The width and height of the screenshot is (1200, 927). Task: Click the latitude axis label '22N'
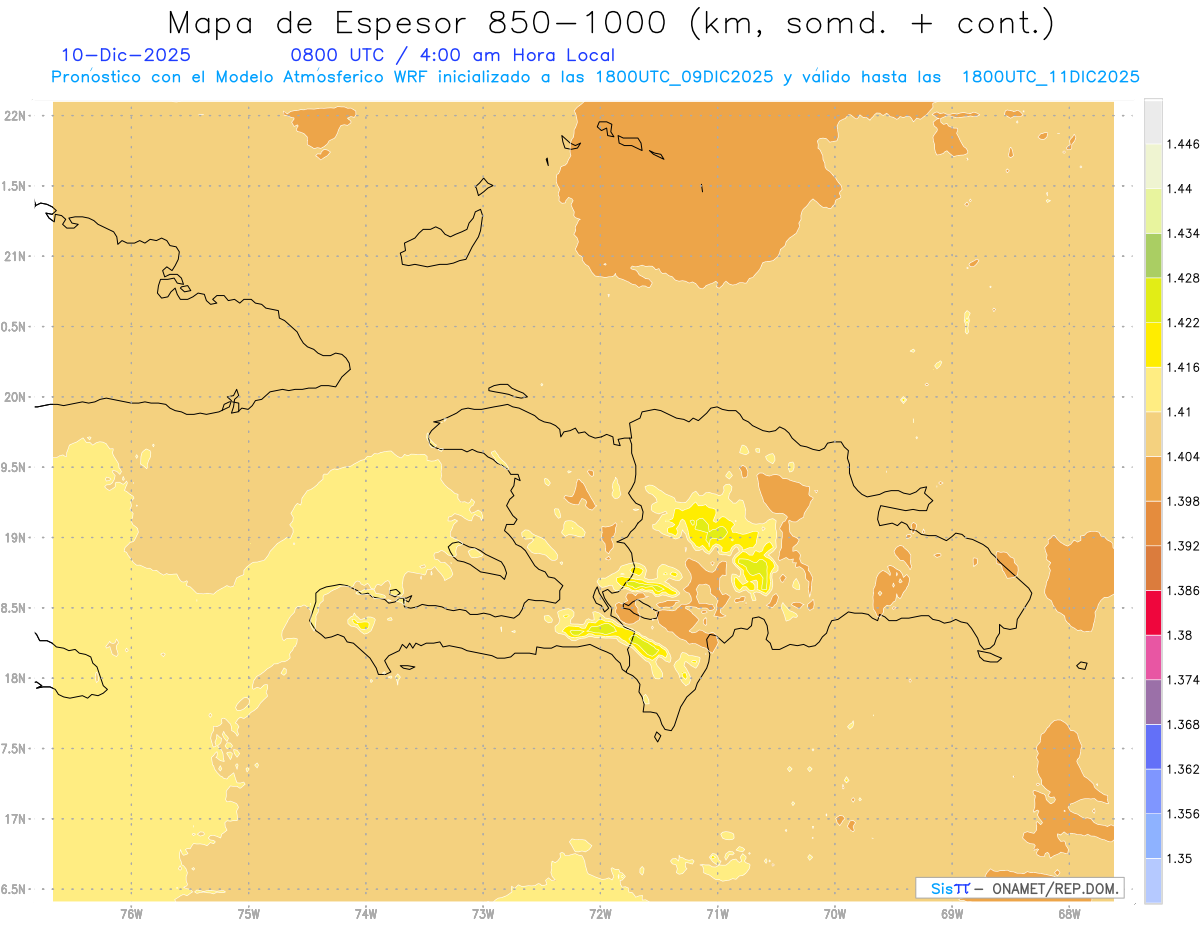(16, 116)
